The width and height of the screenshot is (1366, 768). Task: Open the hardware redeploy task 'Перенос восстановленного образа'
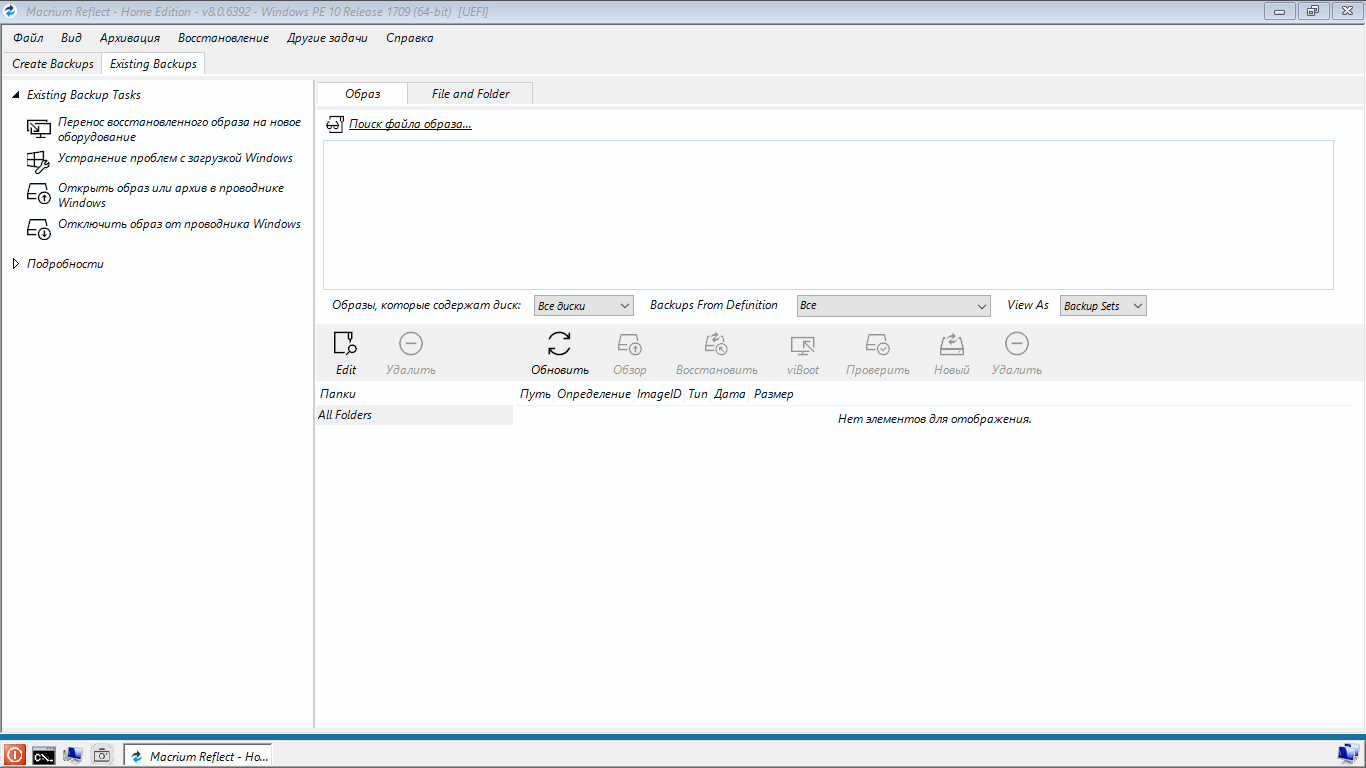[x=179, y=129]
